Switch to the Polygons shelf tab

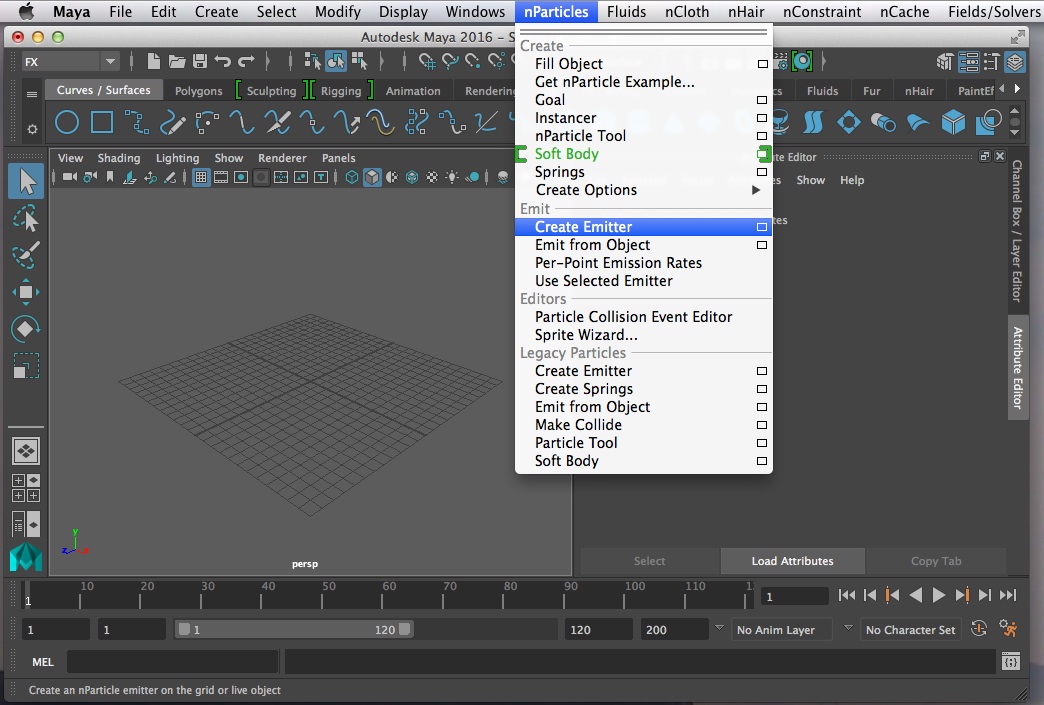click(x=198, y=90)
